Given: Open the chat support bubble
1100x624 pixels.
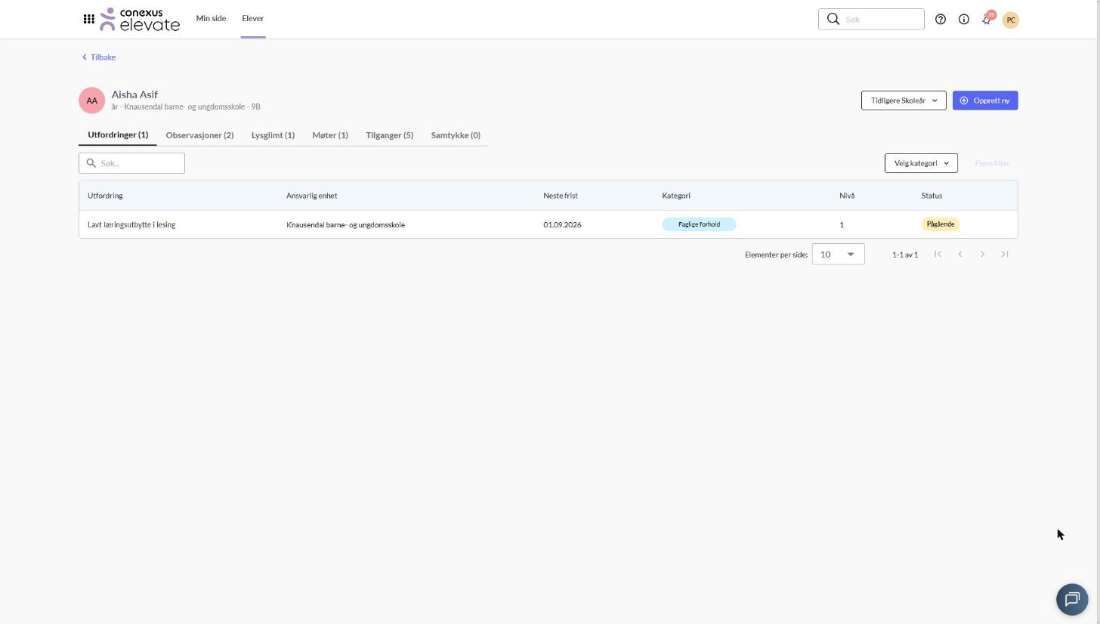Looking at the screenshot, I should pyautogui.click(x=1072, y=599).
